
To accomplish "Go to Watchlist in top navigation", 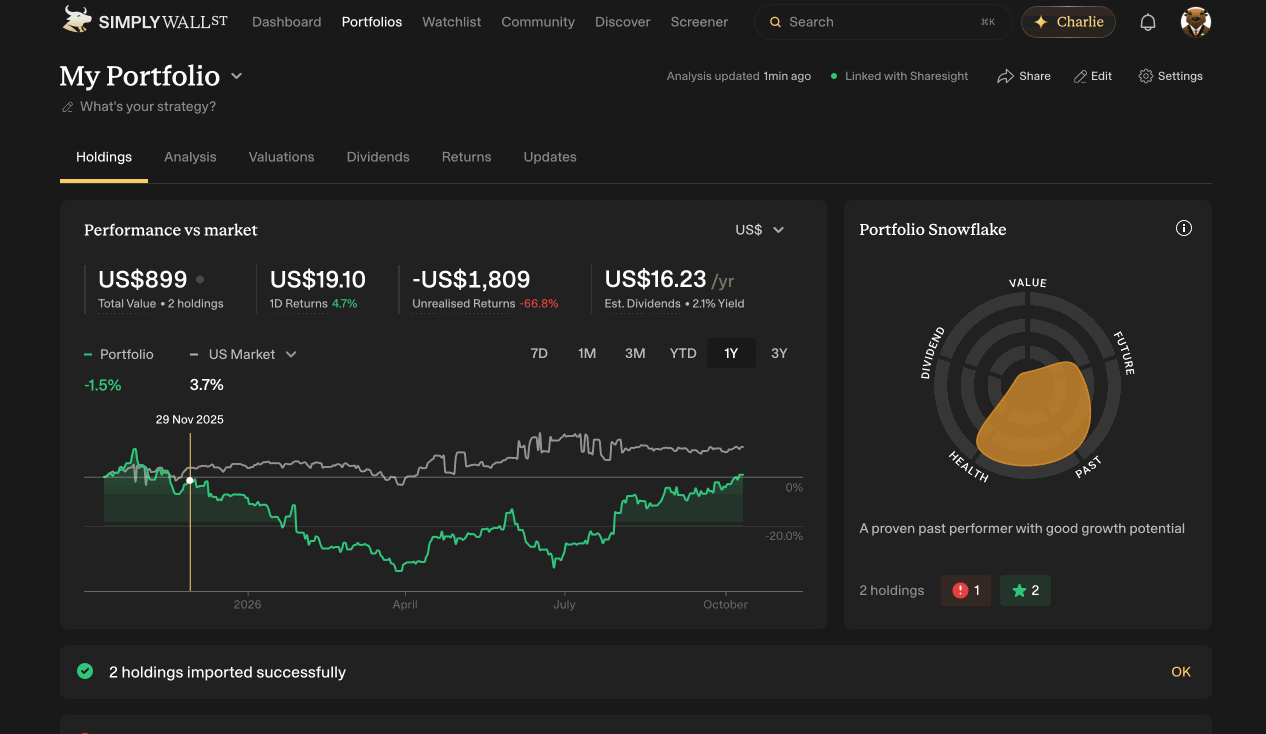I will coord(452,22).
